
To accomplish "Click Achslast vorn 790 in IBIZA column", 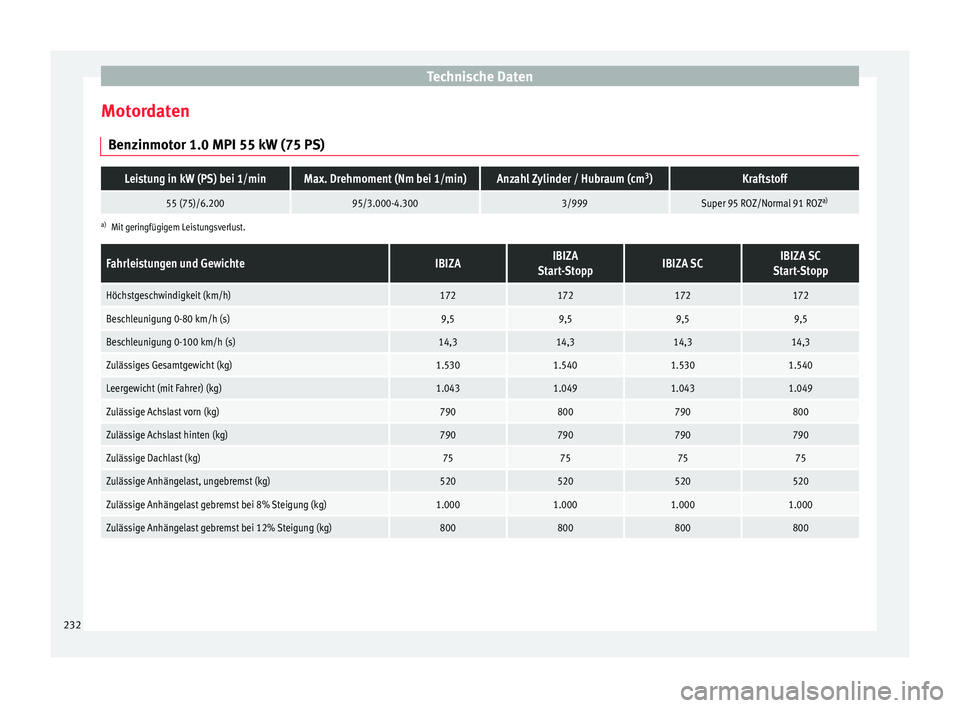I will [448, 412].
